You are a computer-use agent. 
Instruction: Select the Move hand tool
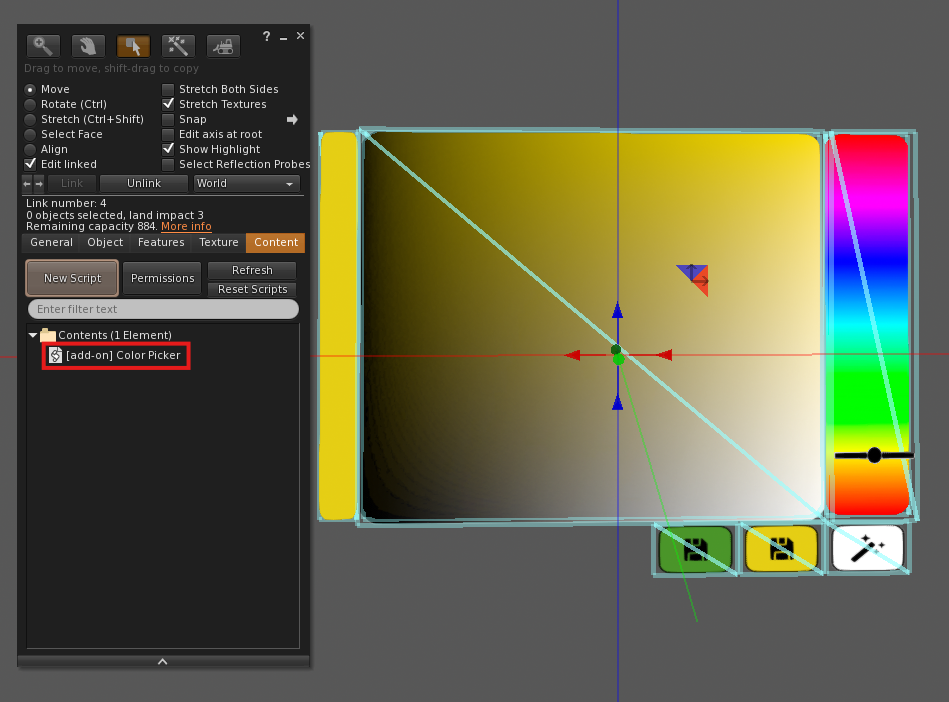(88, 46)
